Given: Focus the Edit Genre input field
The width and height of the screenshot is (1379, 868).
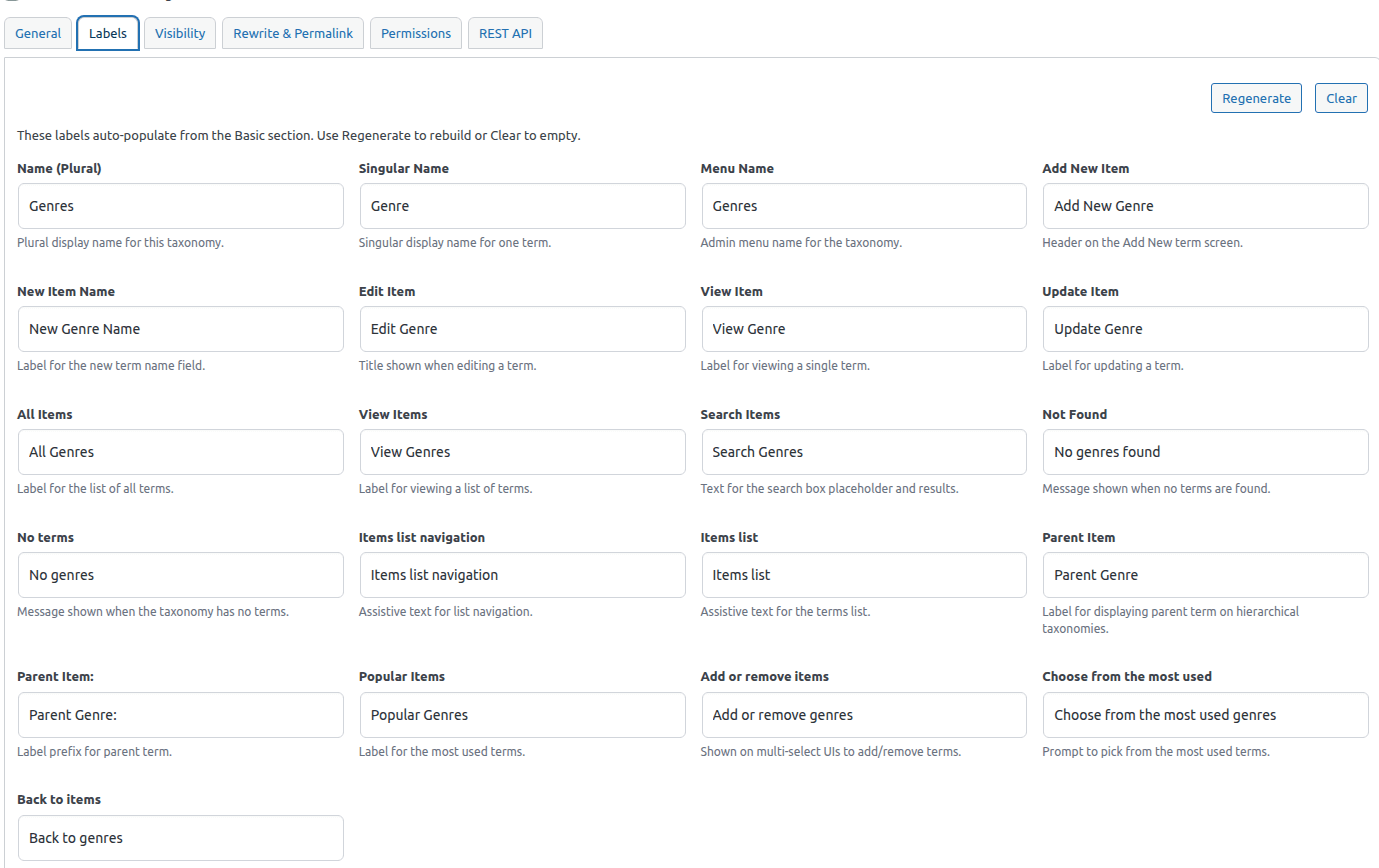Looking at the screenshot, I should (x=523, y=329).
